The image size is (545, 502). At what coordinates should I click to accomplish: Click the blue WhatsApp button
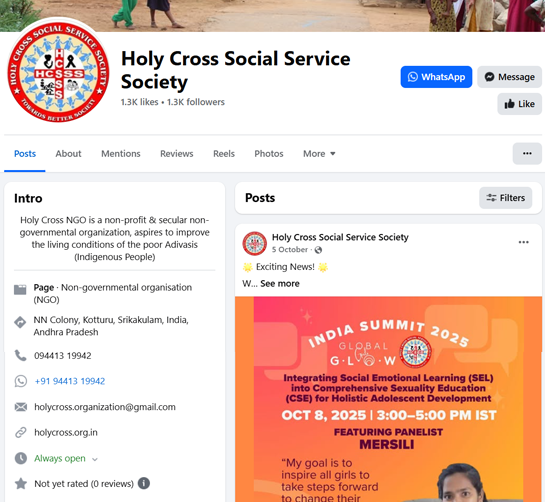[x=436, y=77]
